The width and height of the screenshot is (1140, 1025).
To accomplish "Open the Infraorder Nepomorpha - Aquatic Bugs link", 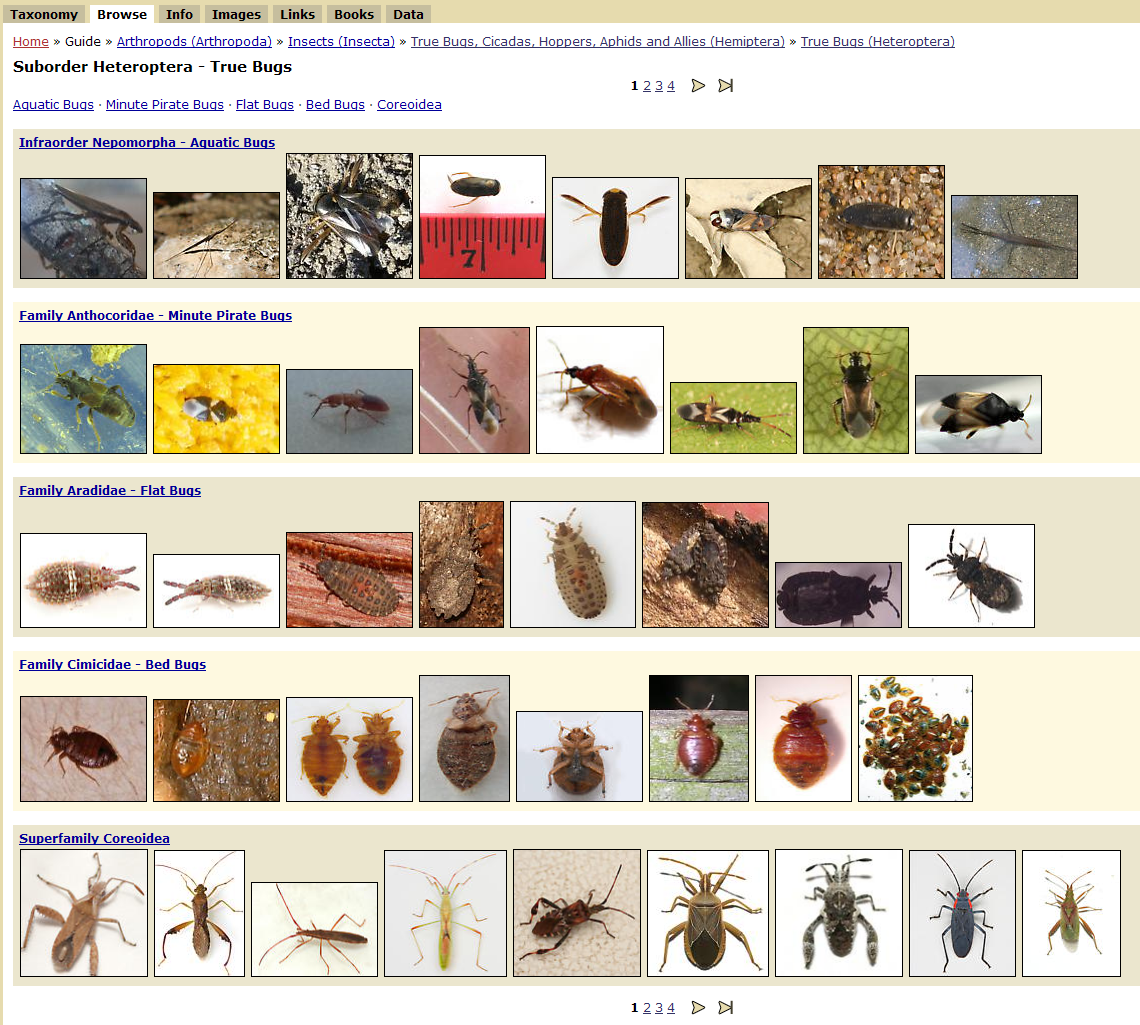I will coord(146,142).
